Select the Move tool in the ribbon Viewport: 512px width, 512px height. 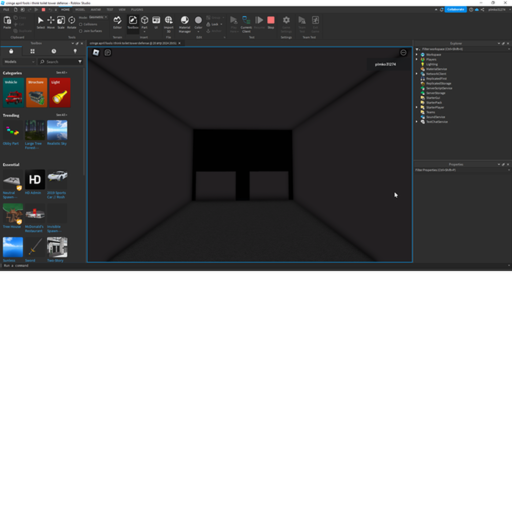(x=51, y=22)
